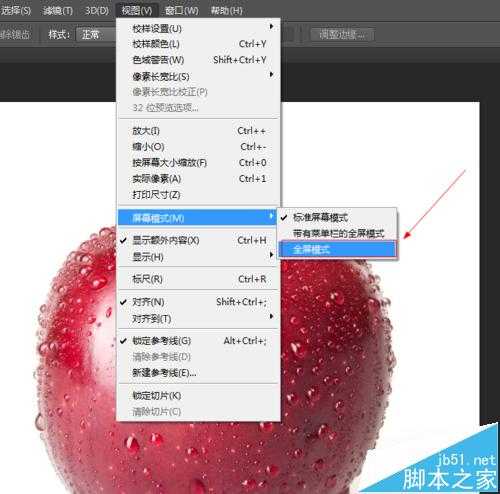Viewport: 500px width, 494px height.
Task: Select 缩小(O) zoom out item
Action: [198, 147]
